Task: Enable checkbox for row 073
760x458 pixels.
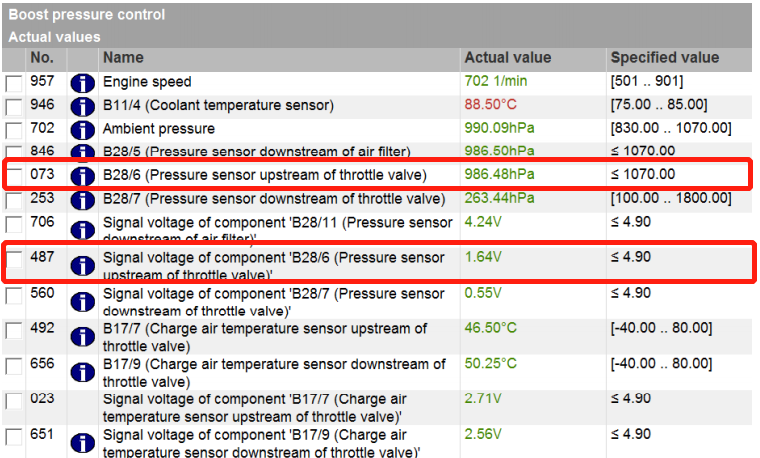Action: [x=14, y=176]
